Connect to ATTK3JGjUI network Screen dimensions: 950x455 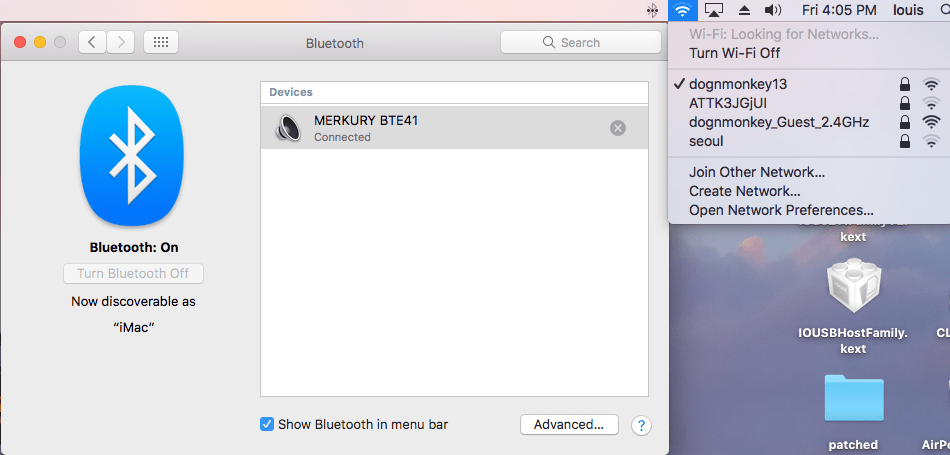tap(728, 103)
